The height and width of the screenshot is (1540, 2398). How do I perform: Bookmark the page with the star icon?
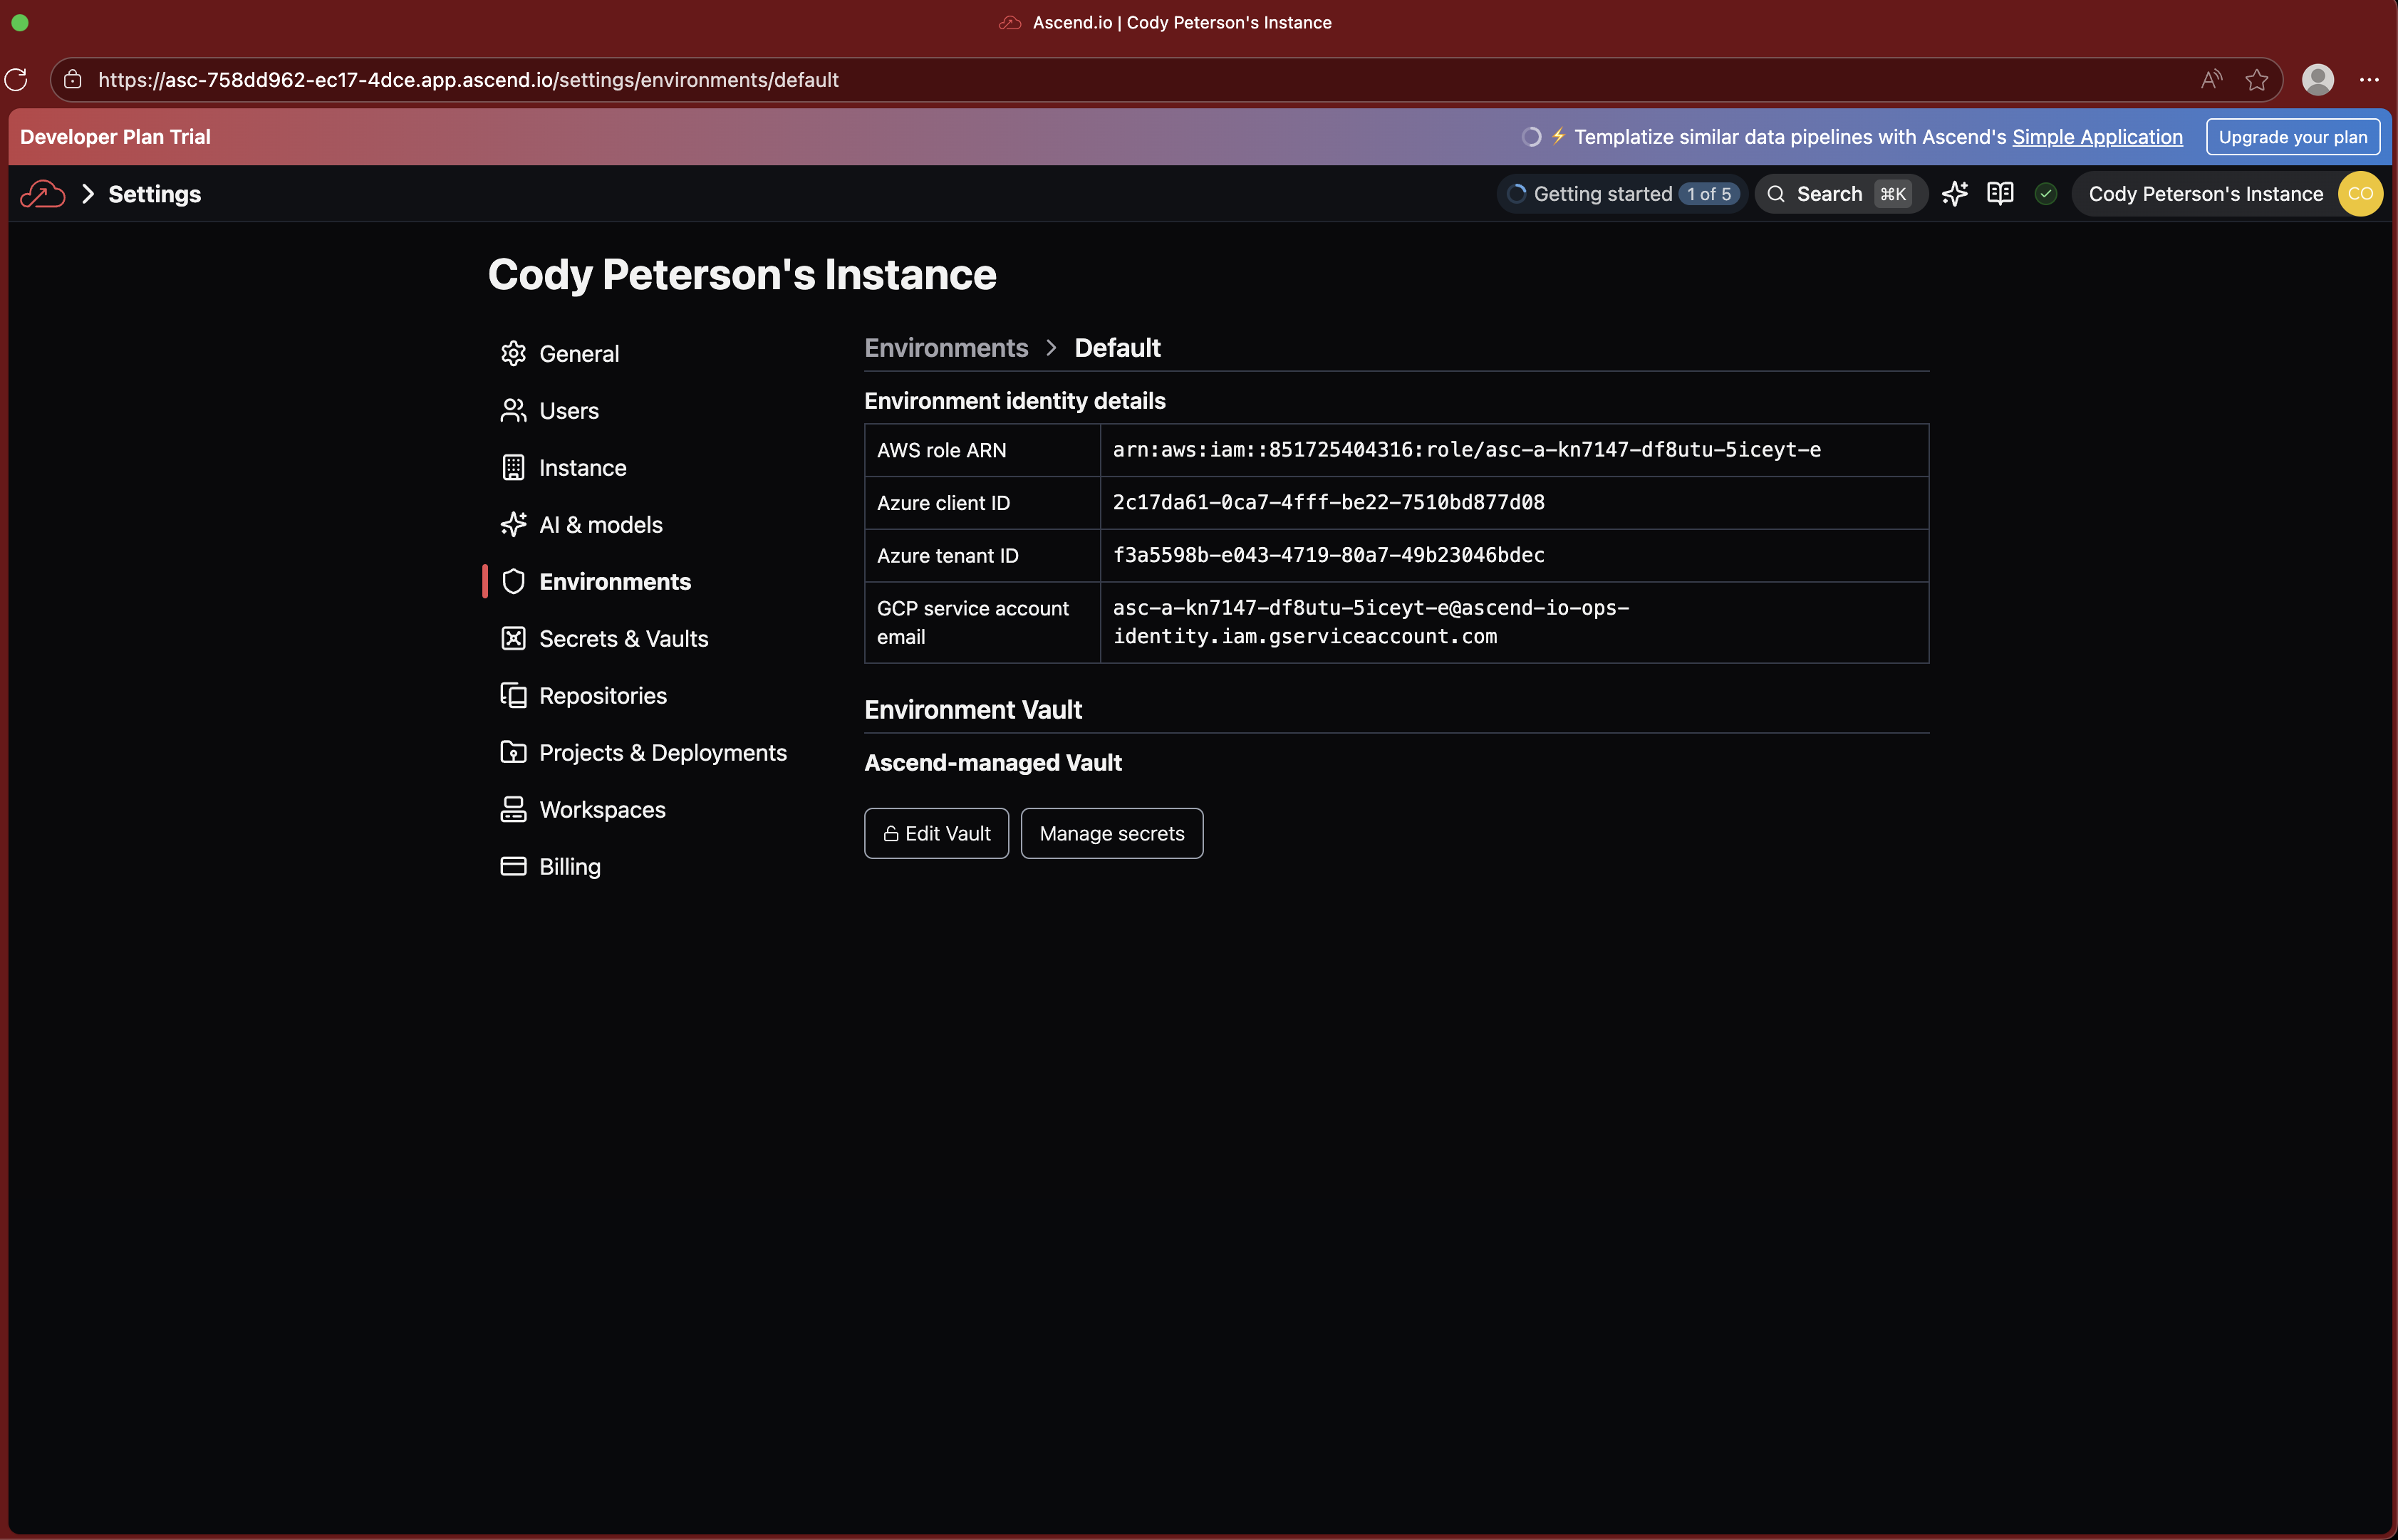2256,80
